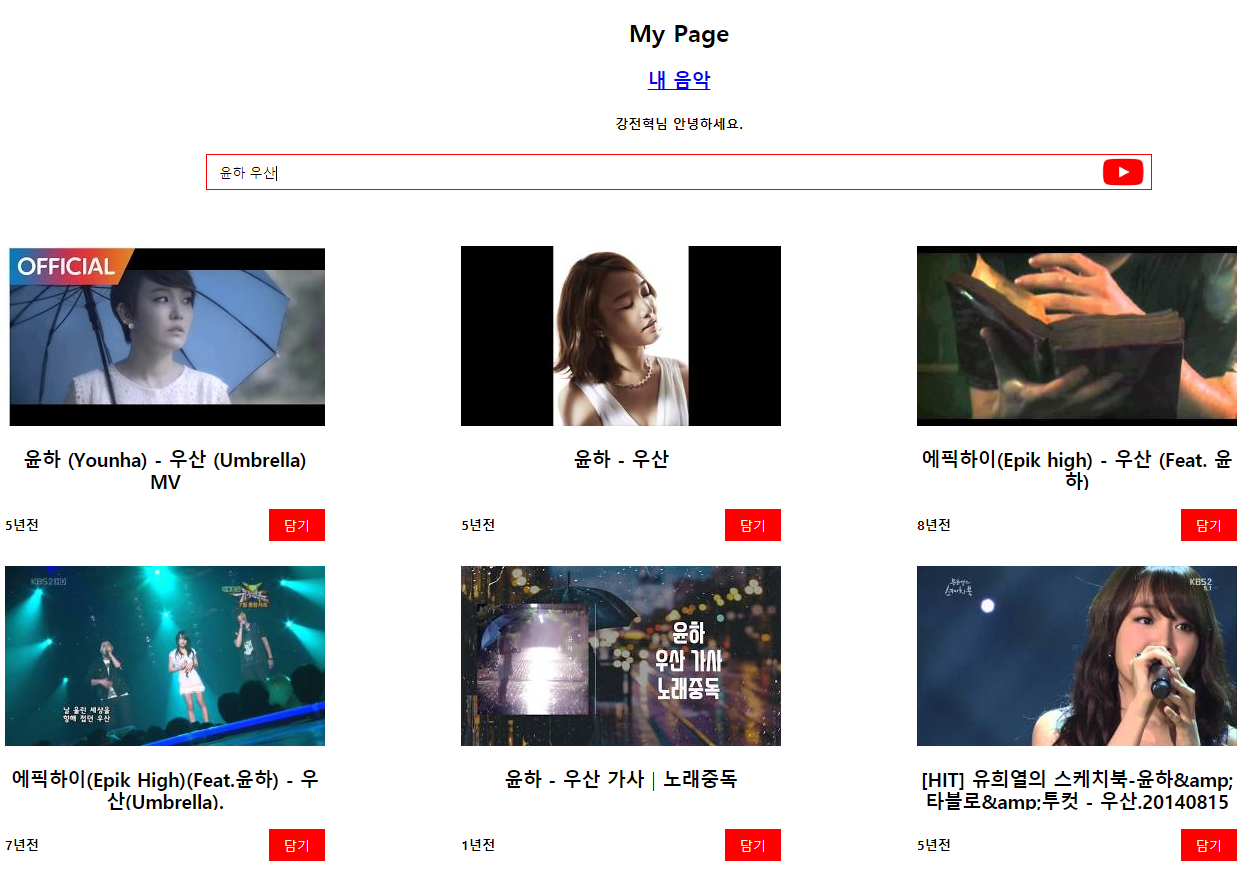The width and height of the screenshot is (1259, 869).
Task: Open the 스케치북 singer with microphone thumbnail
Action: [1077, 656]
